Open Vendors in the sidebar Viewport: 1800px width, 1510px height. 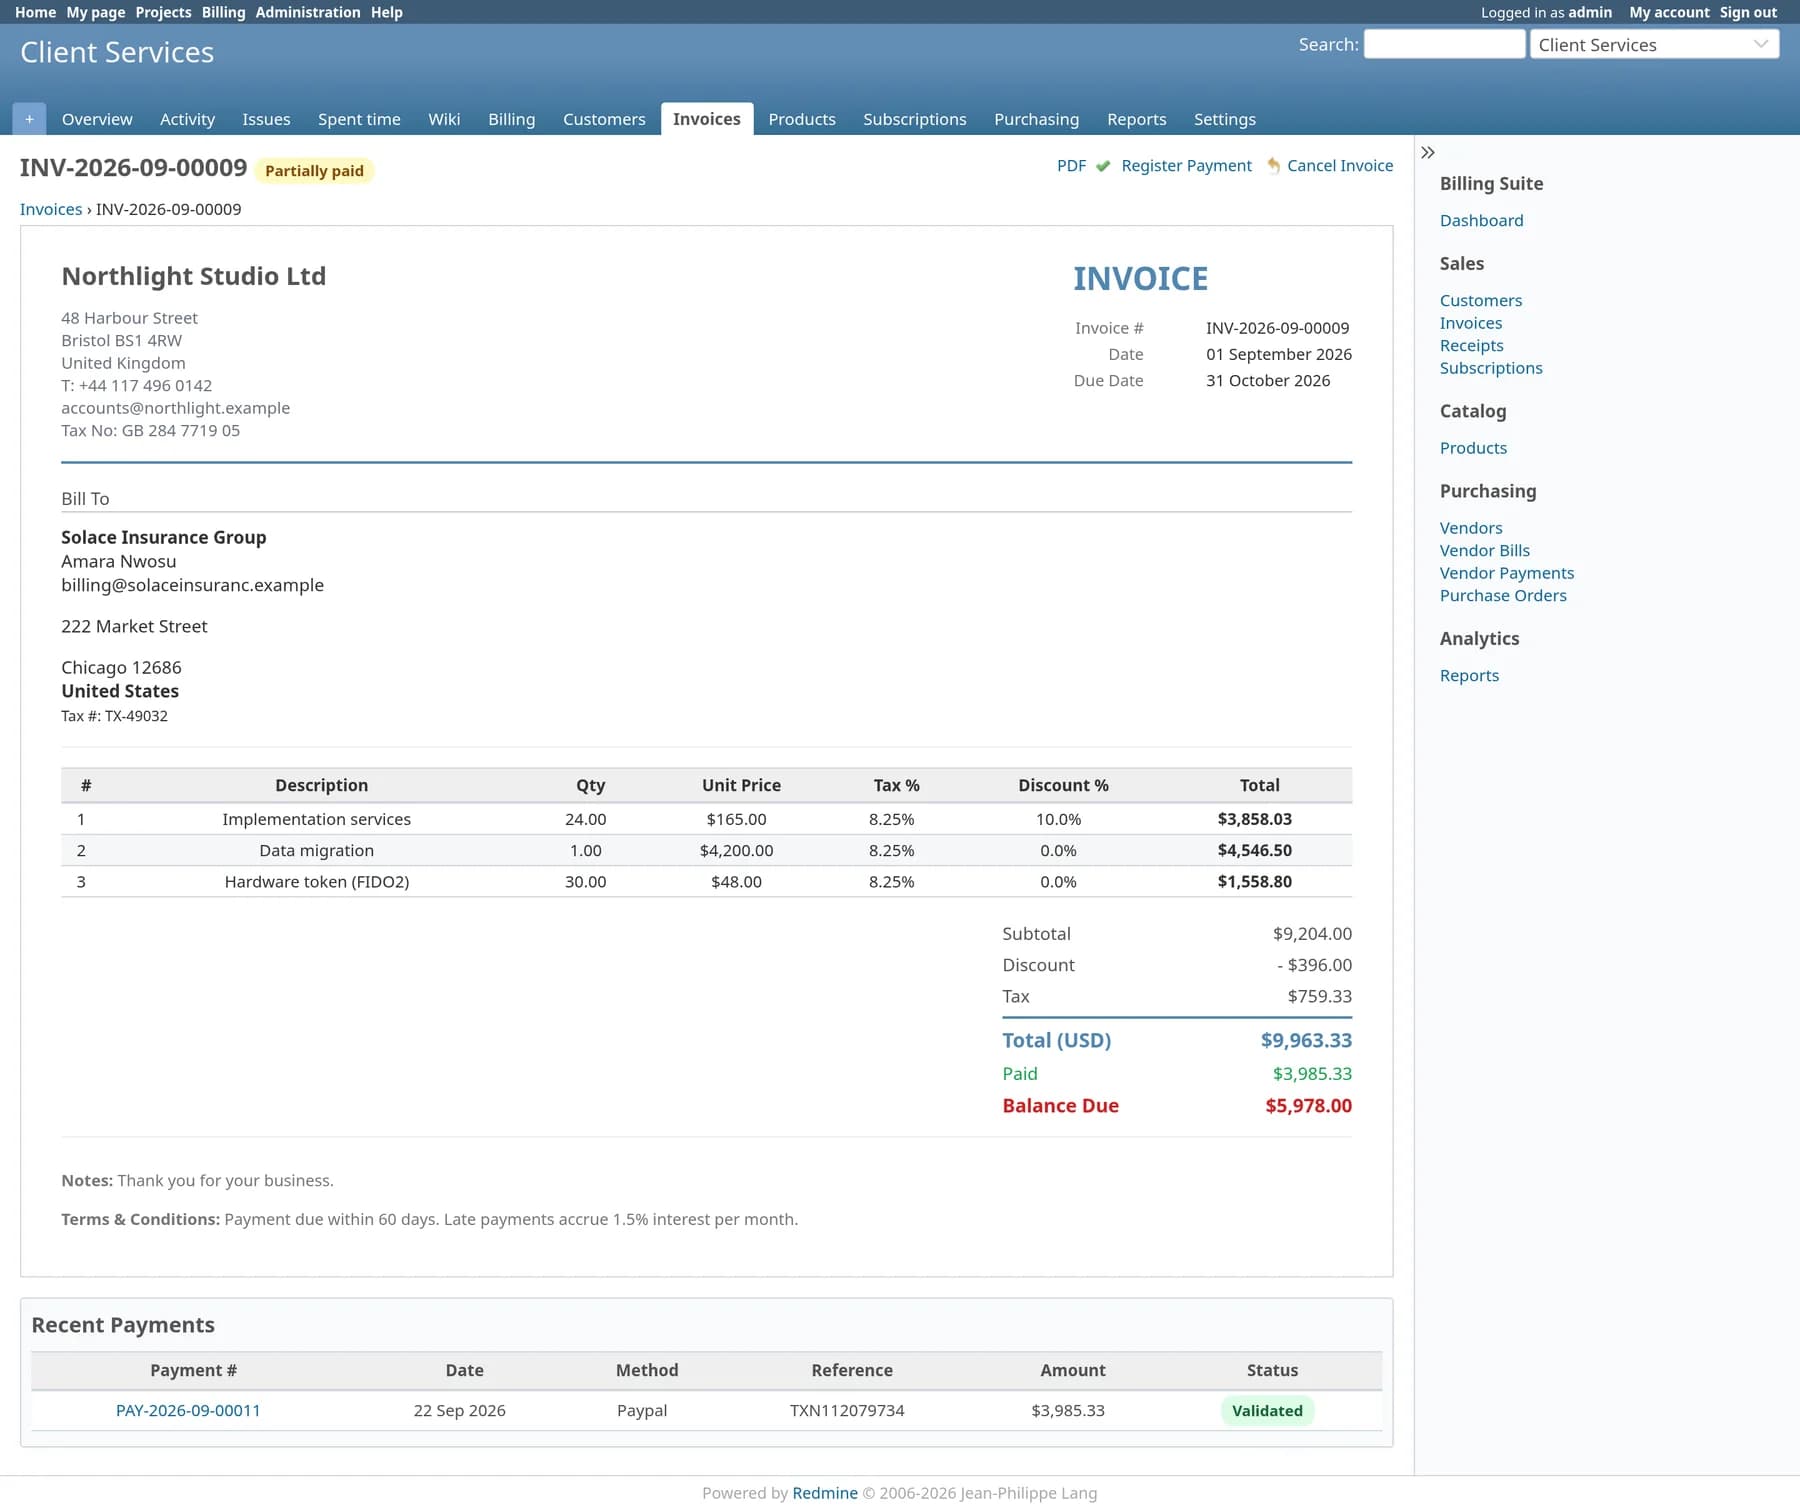(1471, 528)
